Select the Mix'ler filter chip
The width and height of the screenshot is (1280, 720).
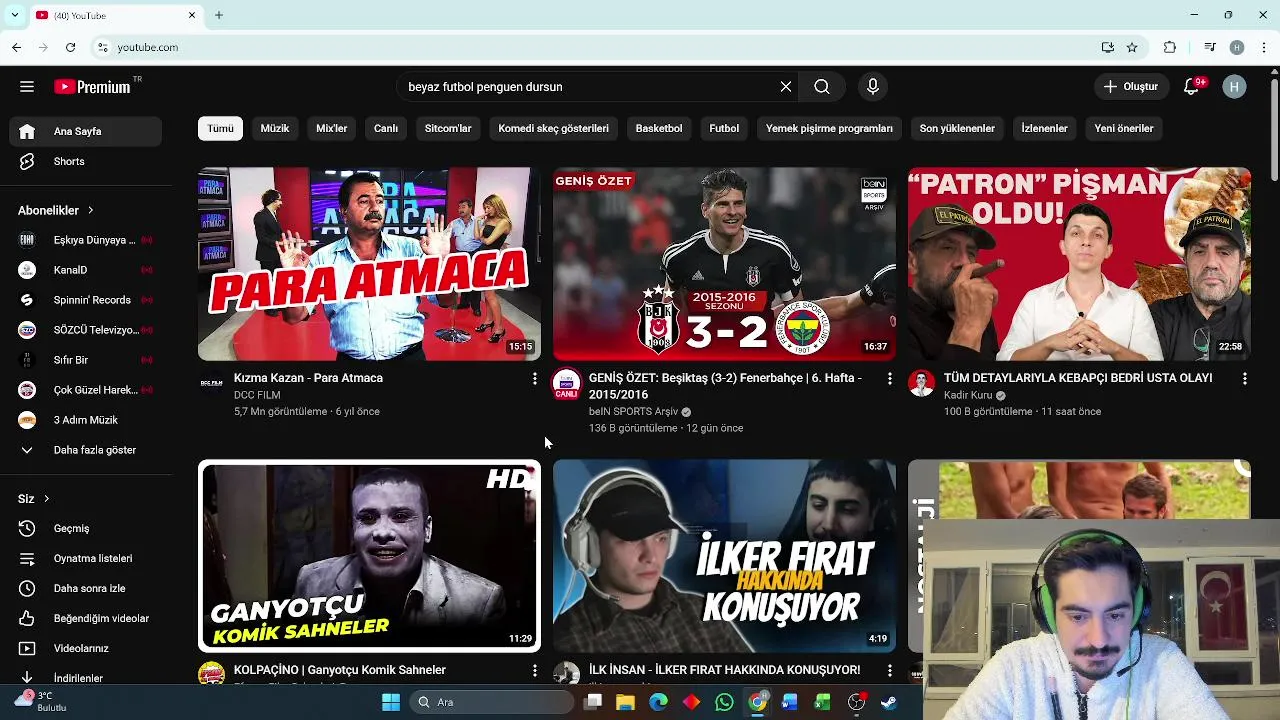coord(332,128)
